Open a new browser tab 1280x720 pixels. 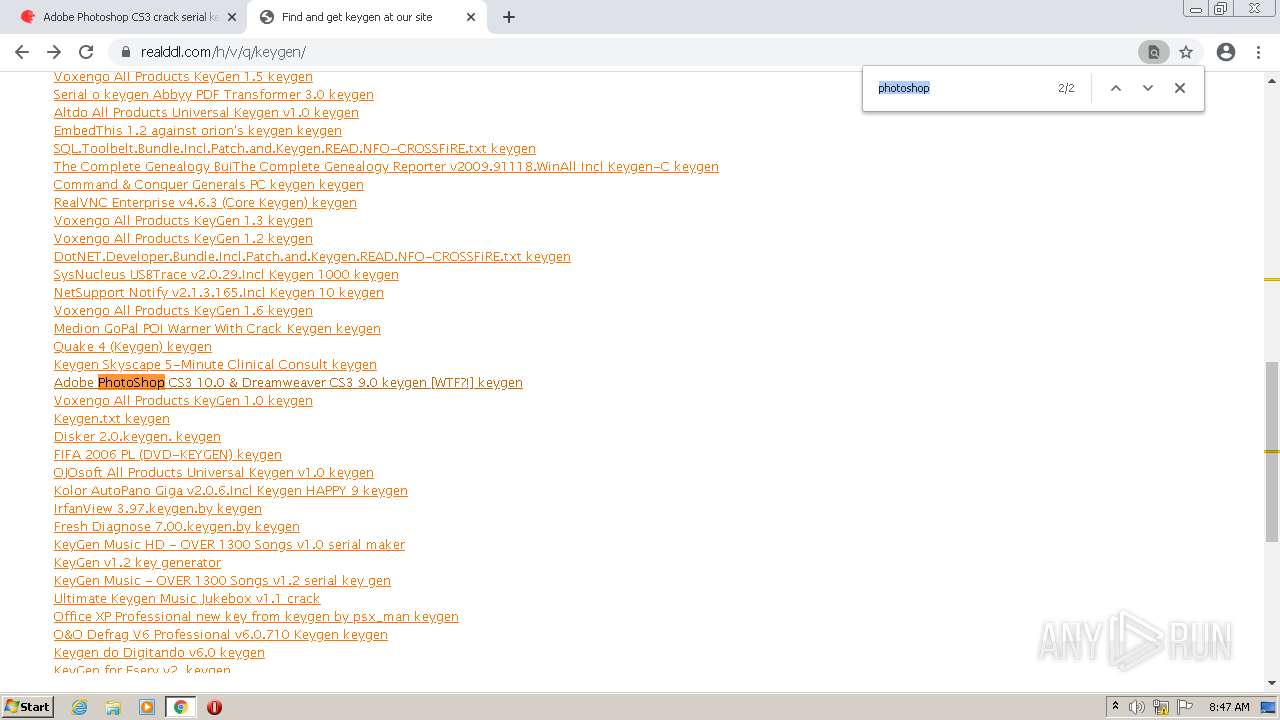click(x=509, y=17)
